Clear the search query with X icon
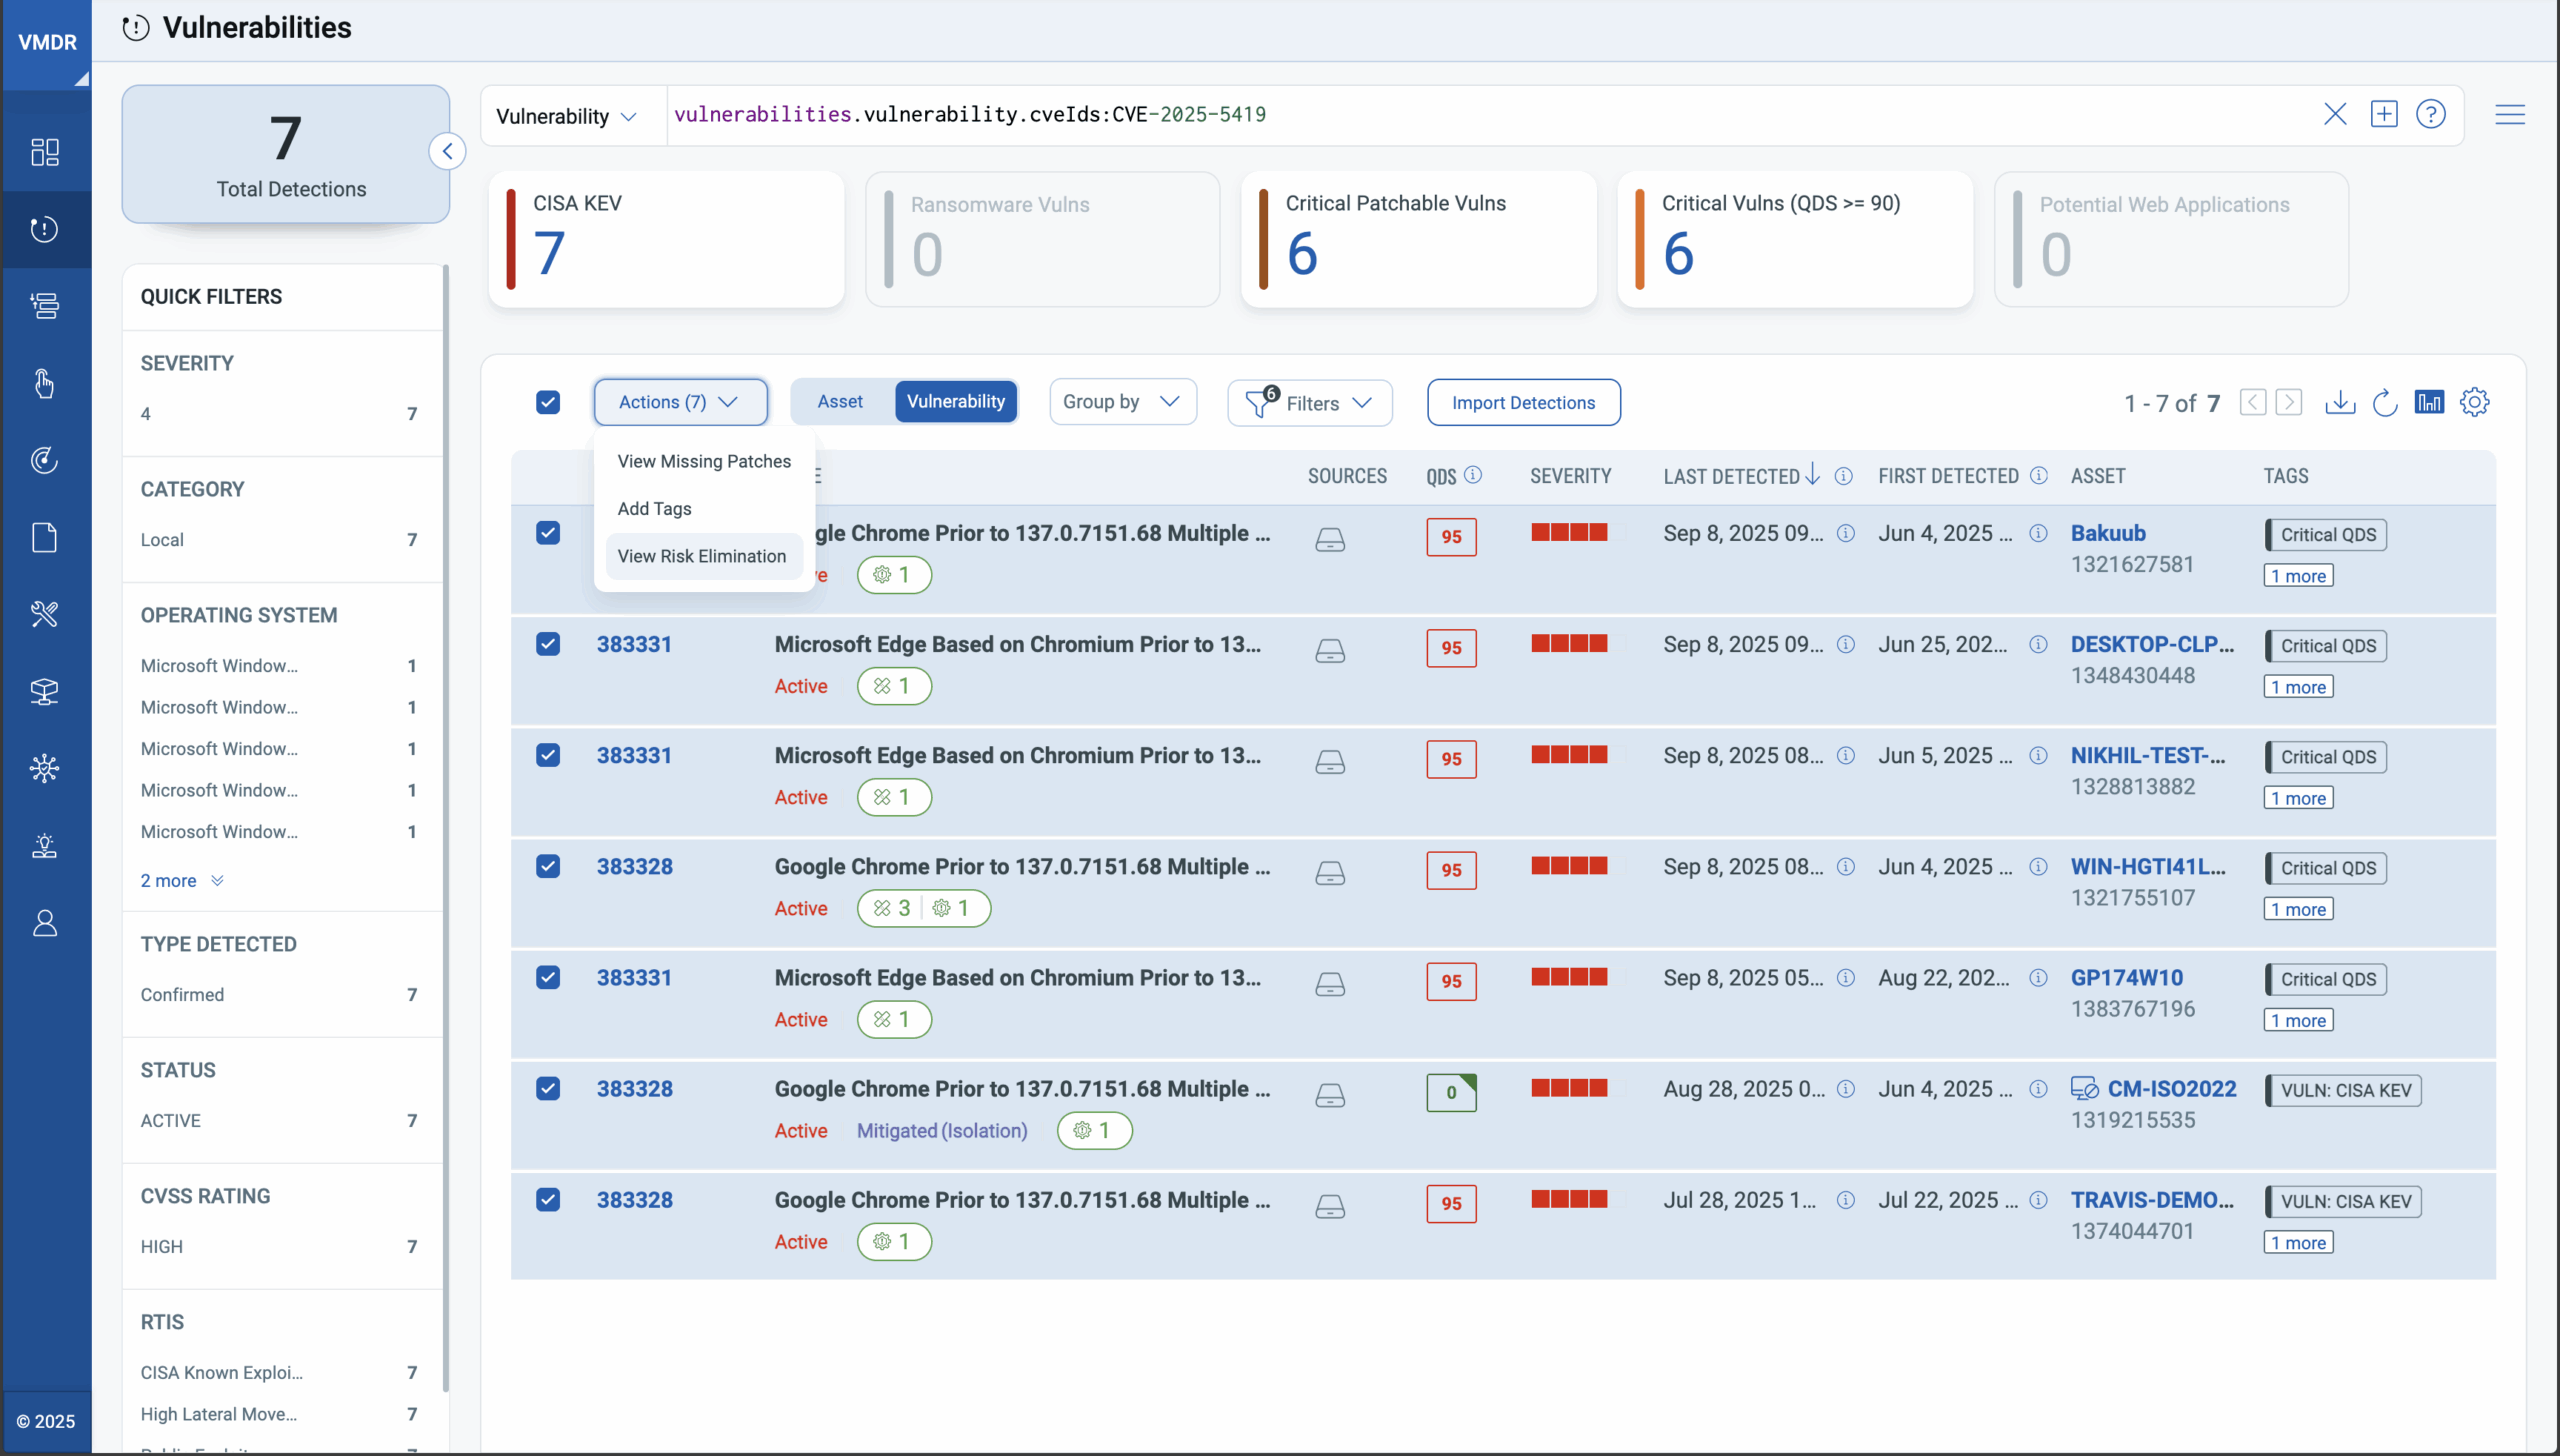This screenshot has height=1456, width=2560. pos(2334,115)
